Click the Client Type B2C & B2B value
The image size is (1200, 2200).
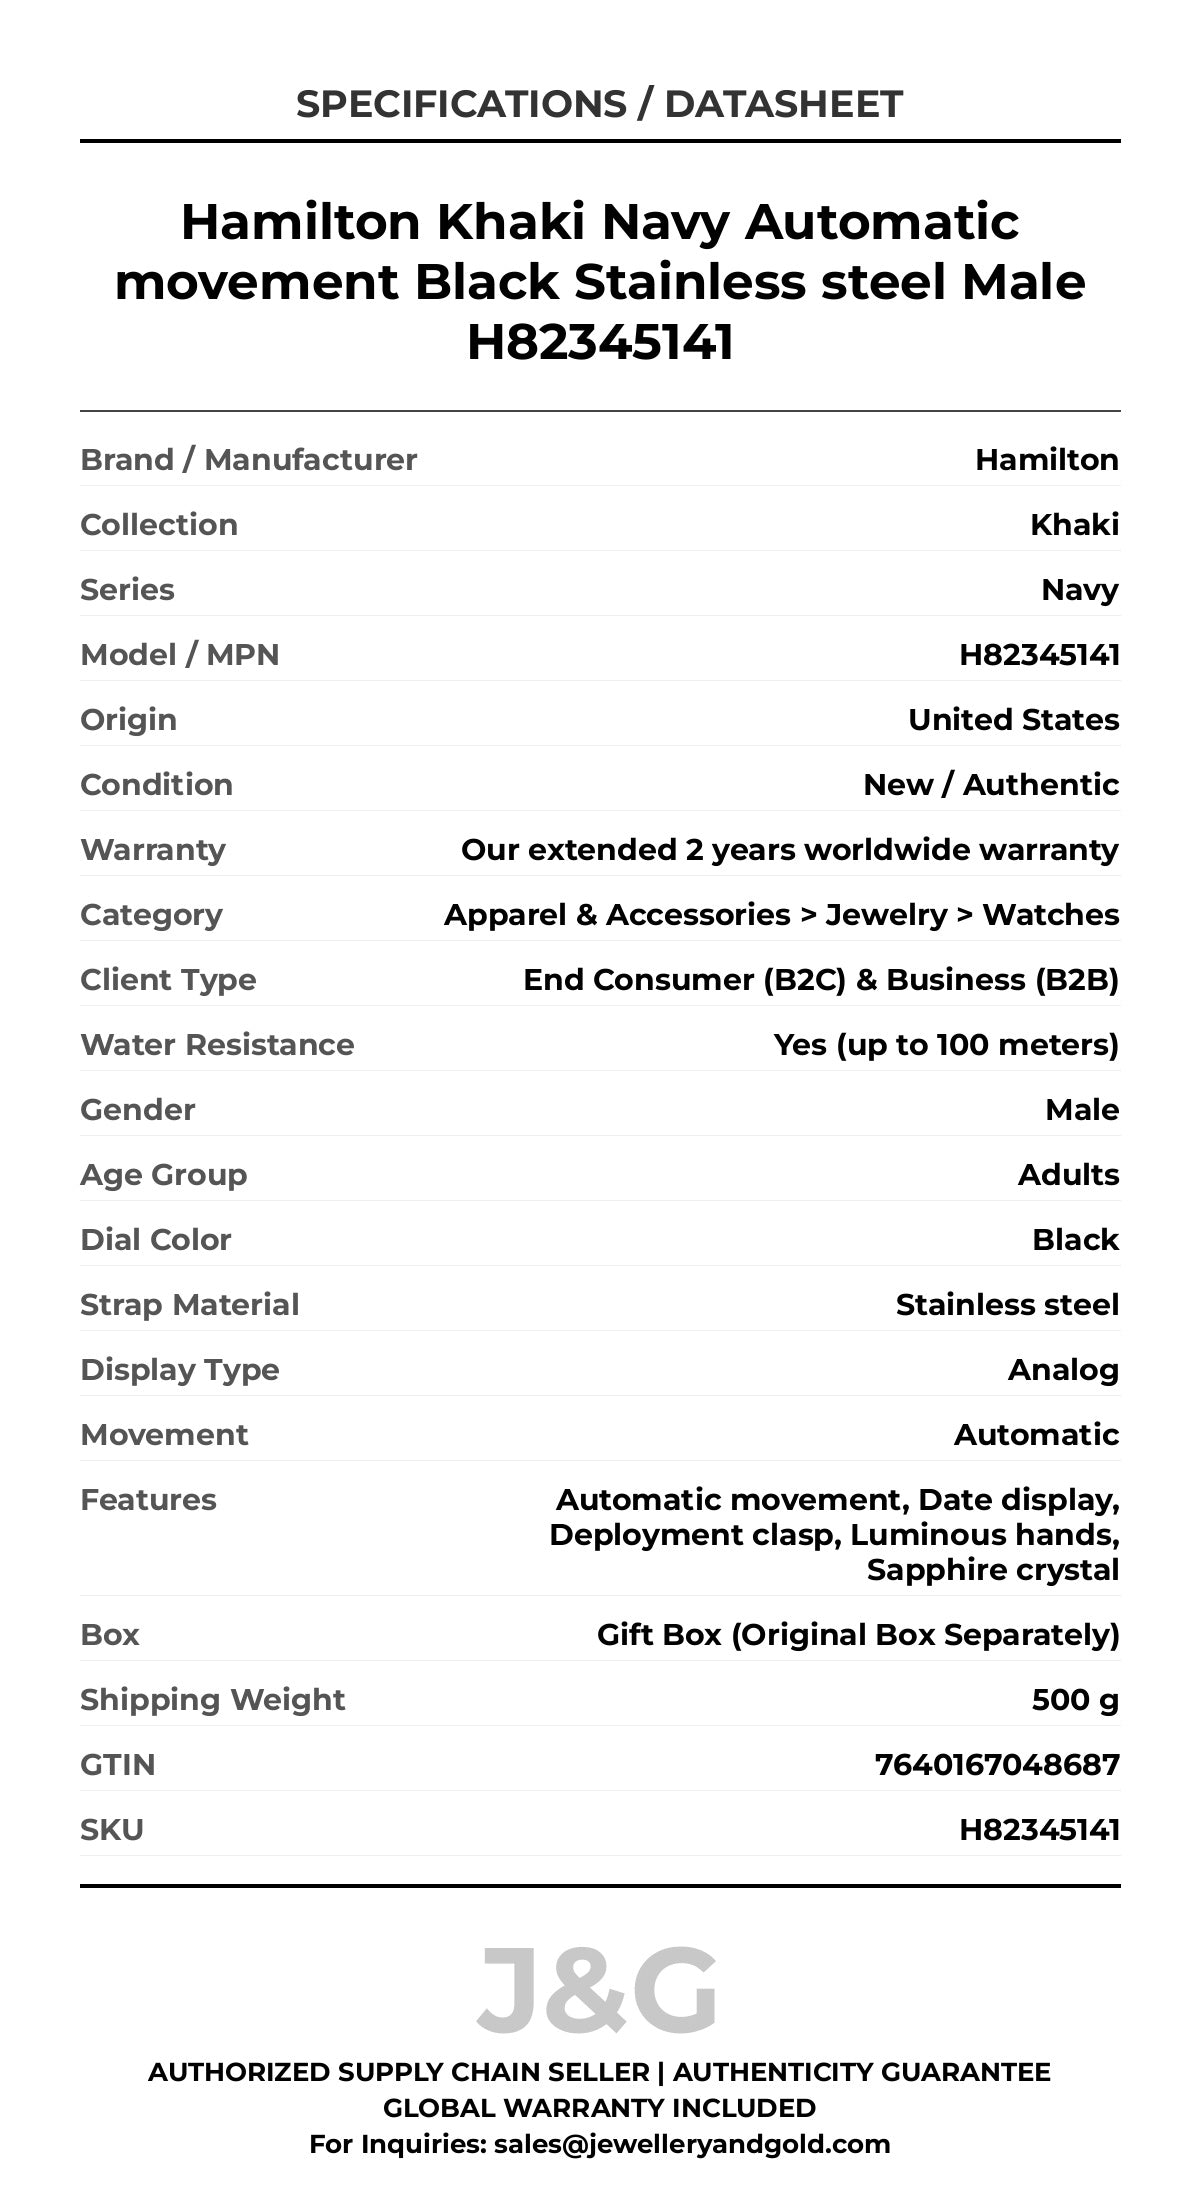[x=820, y=979]
